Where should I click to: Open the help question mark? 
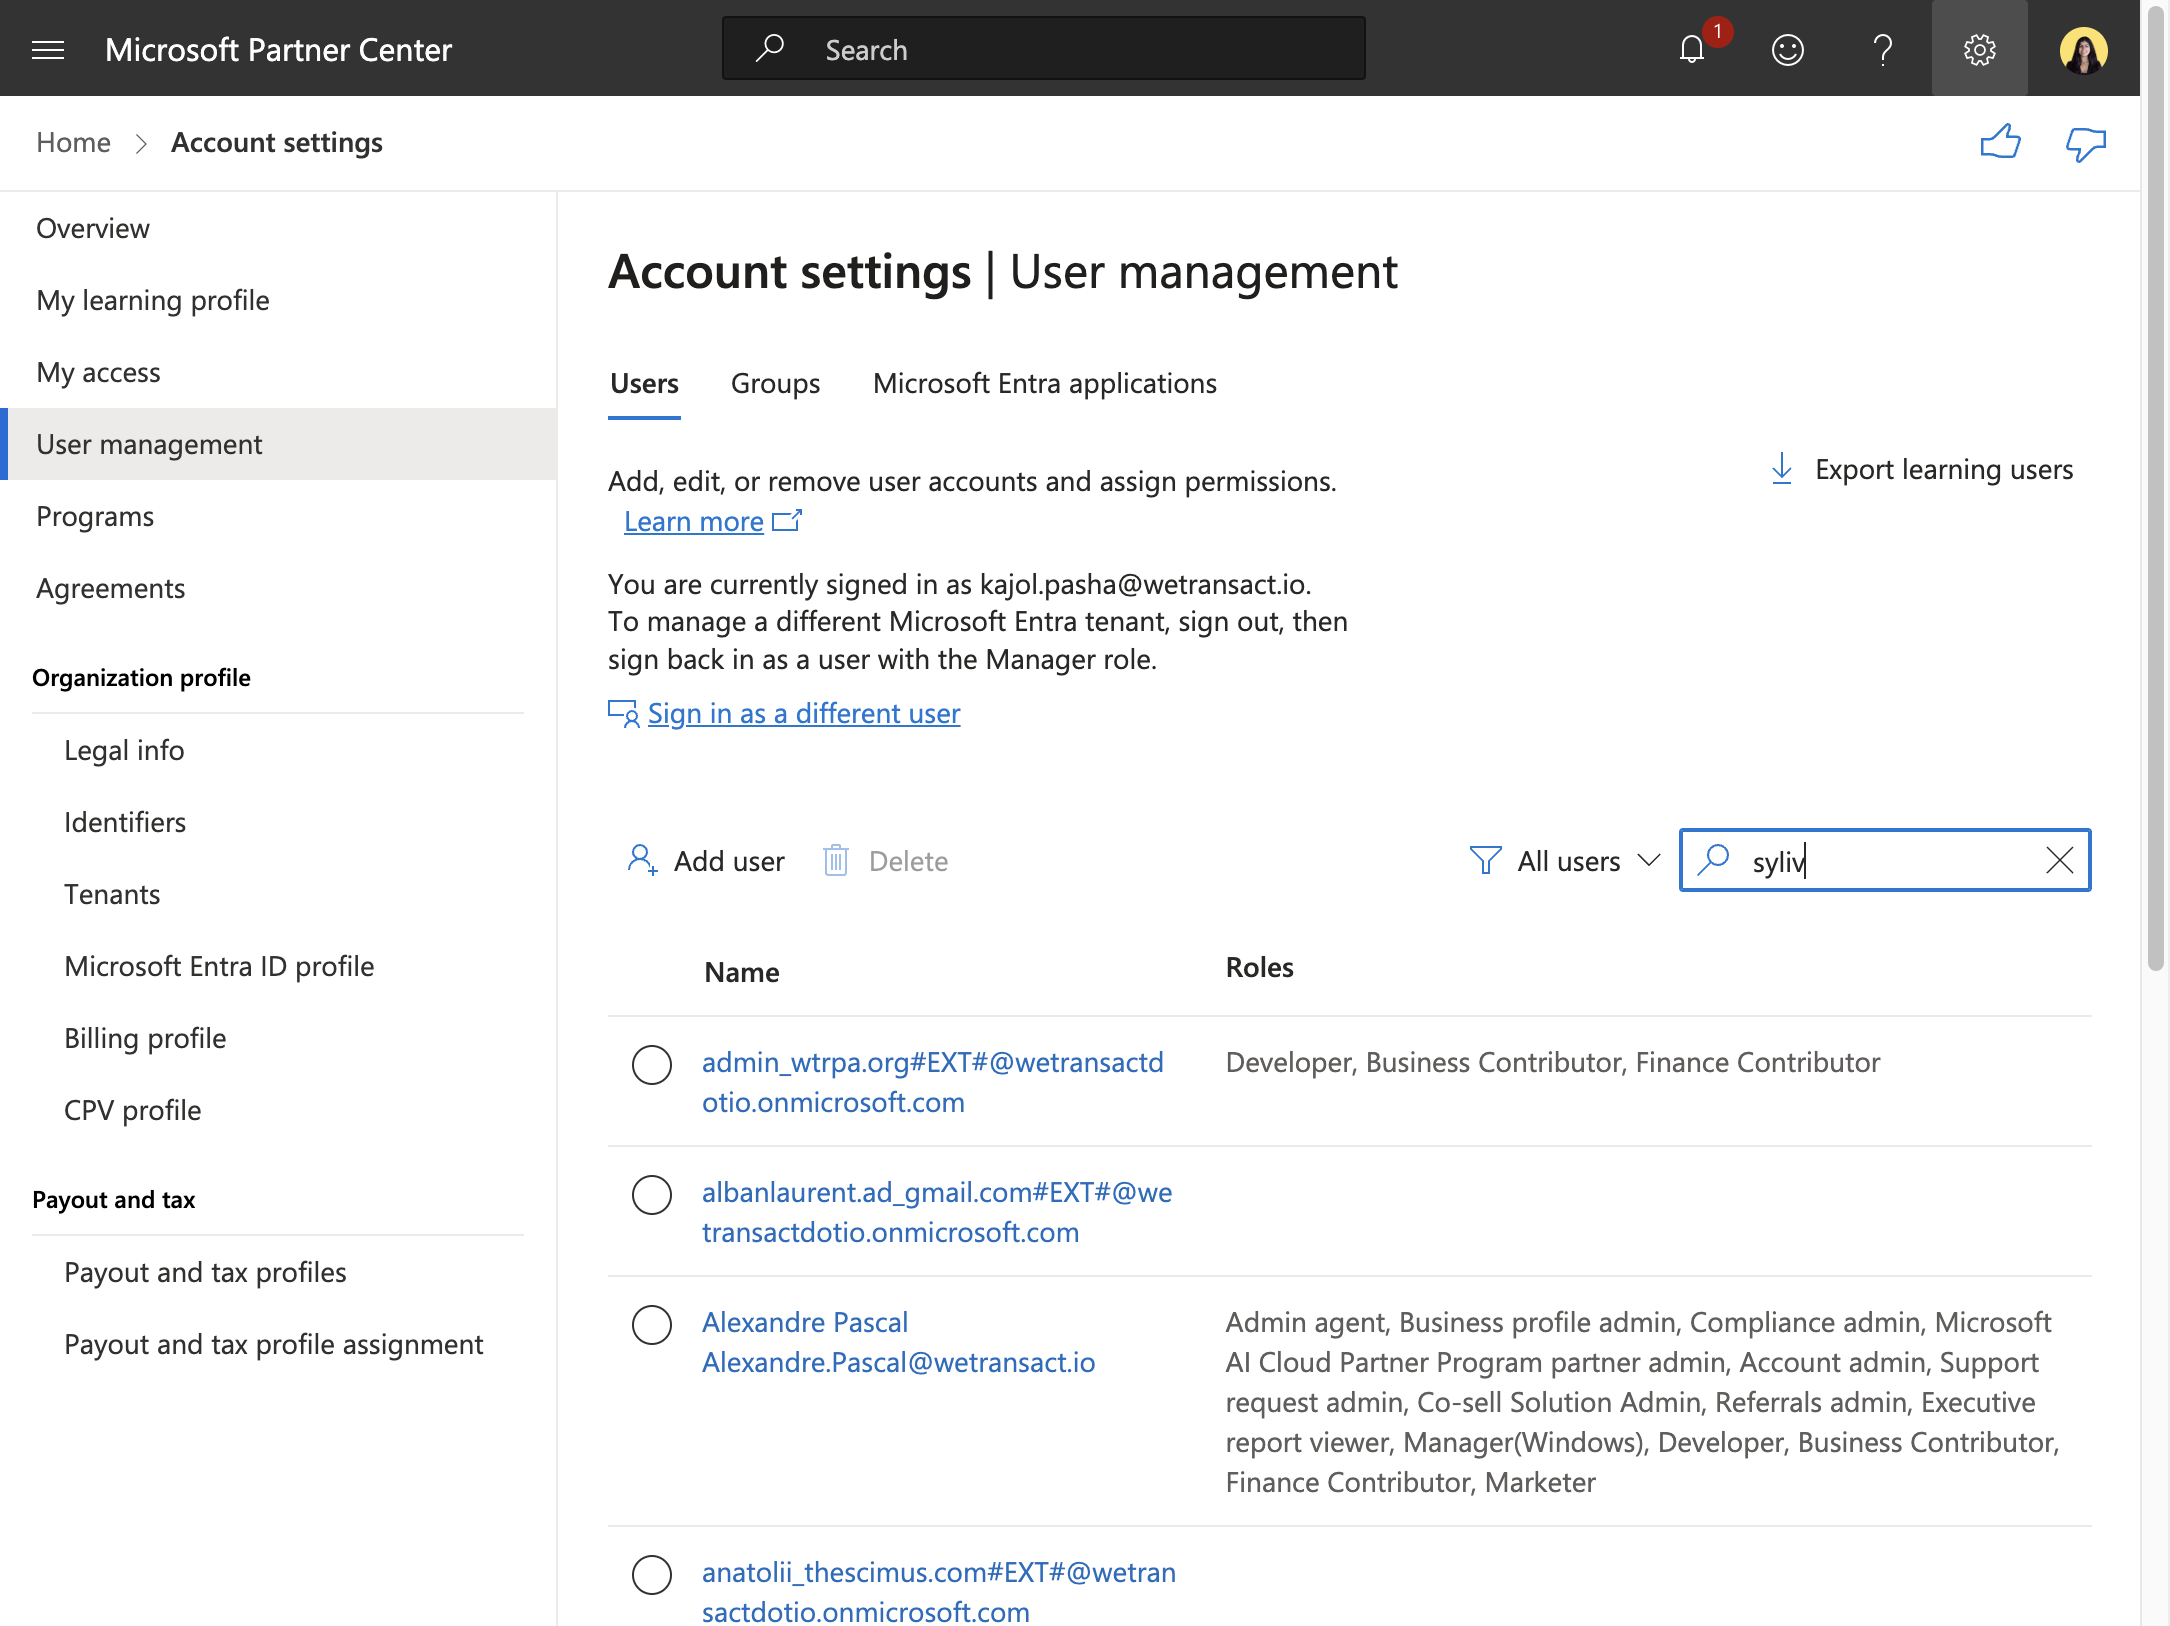click(1883, 49)
